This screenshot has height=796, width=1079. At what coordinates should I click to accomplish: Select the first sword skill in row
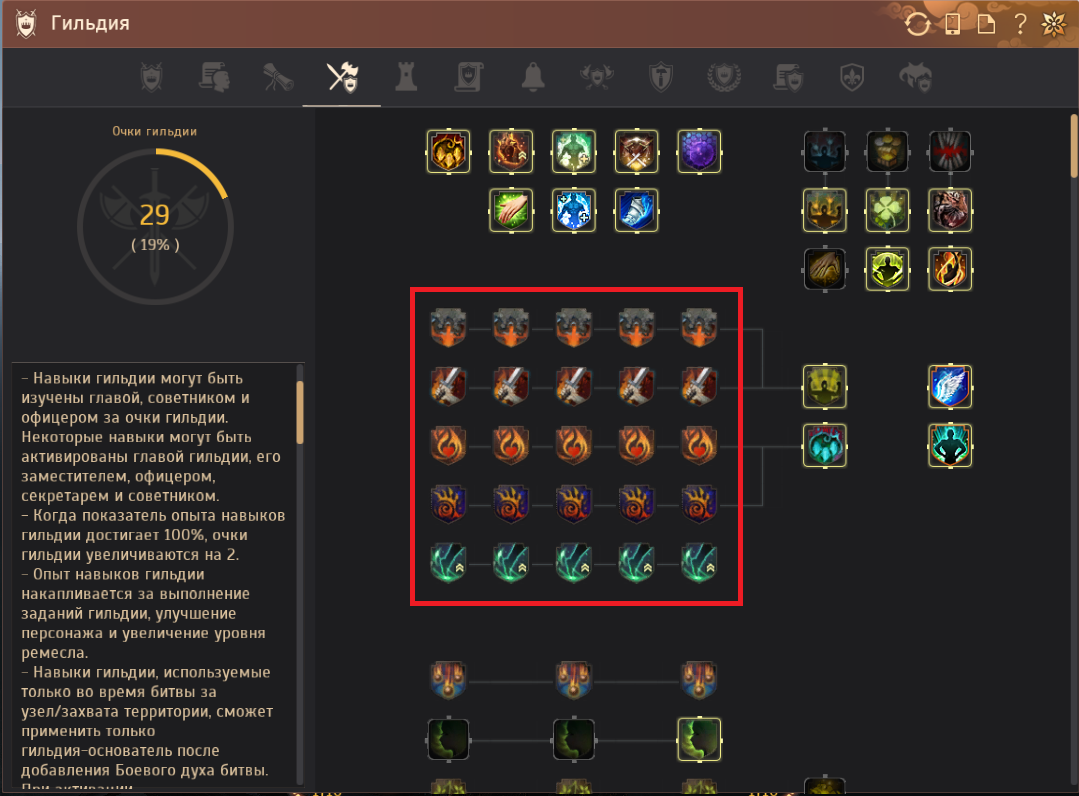[x=448, y=385]
